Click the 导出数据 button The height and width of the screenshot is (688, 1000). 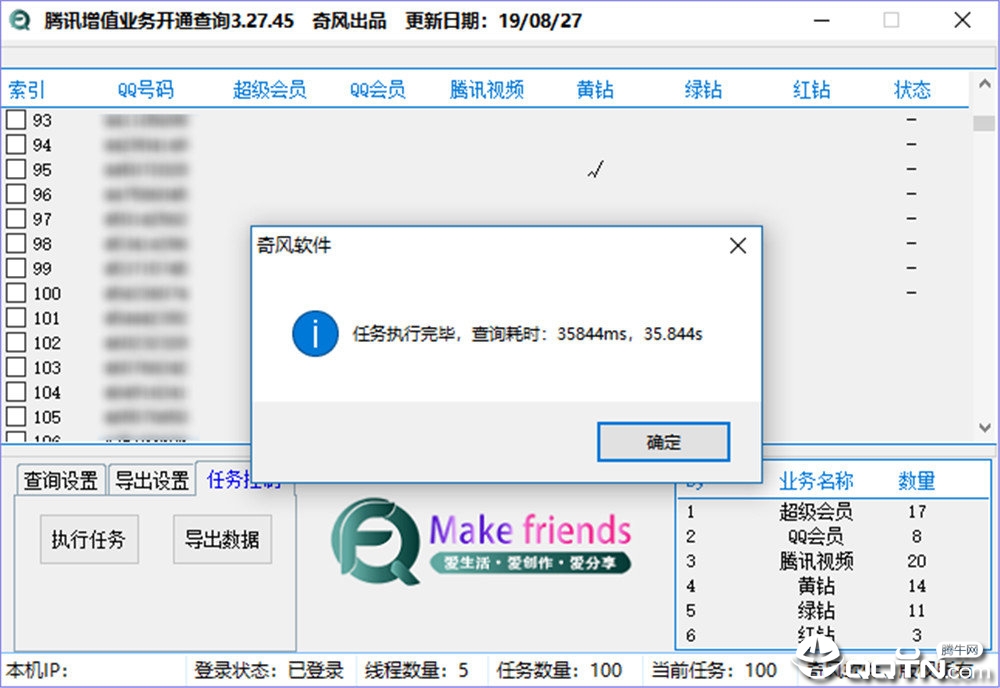tap(222, 539)
